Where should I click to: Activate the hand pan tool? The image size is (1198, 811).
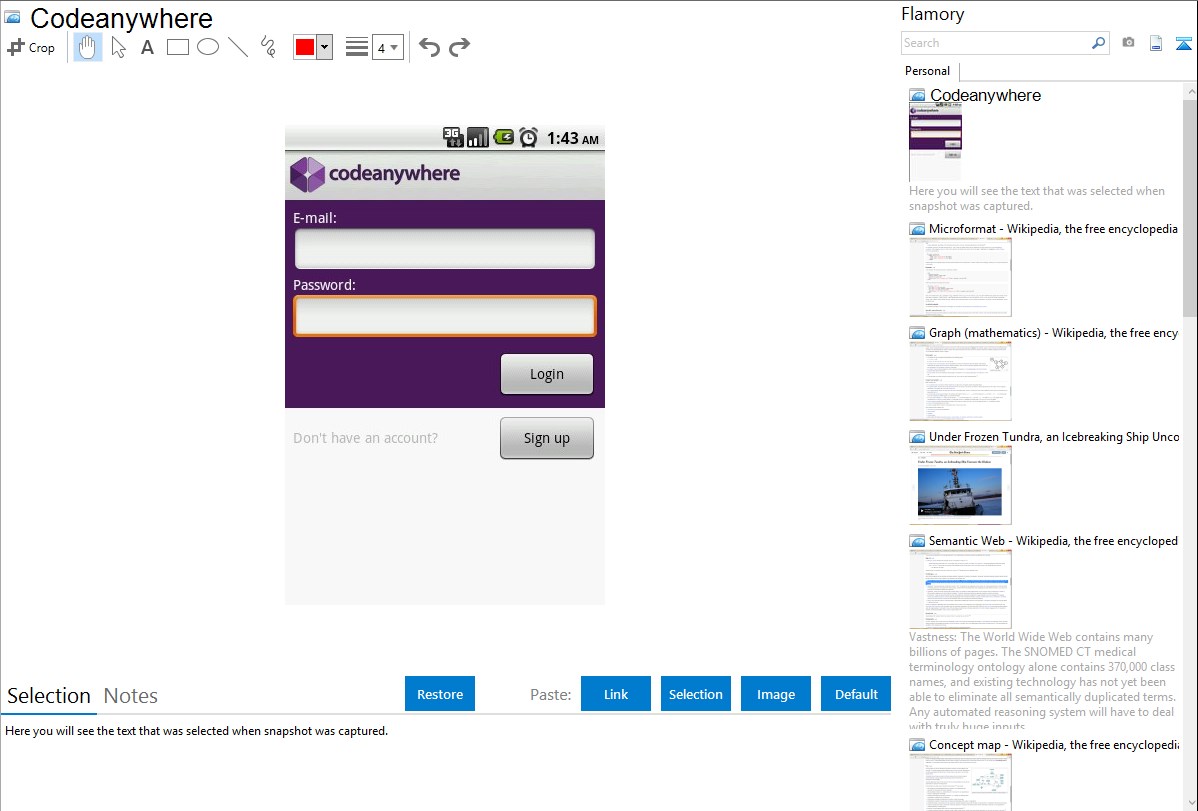(x=87, y=47)
